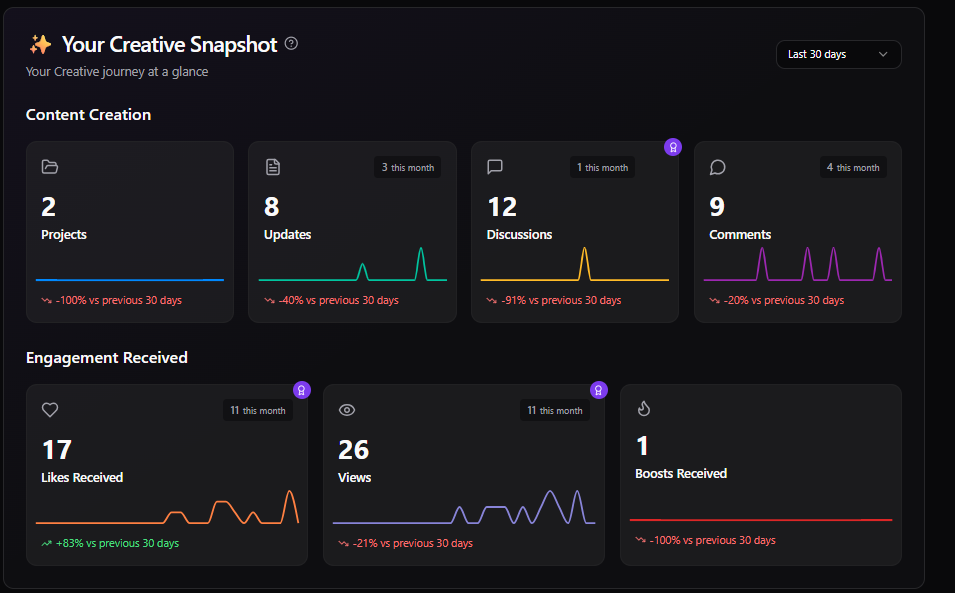
Task: Click the document icon on Updates card
Action: 273,167
